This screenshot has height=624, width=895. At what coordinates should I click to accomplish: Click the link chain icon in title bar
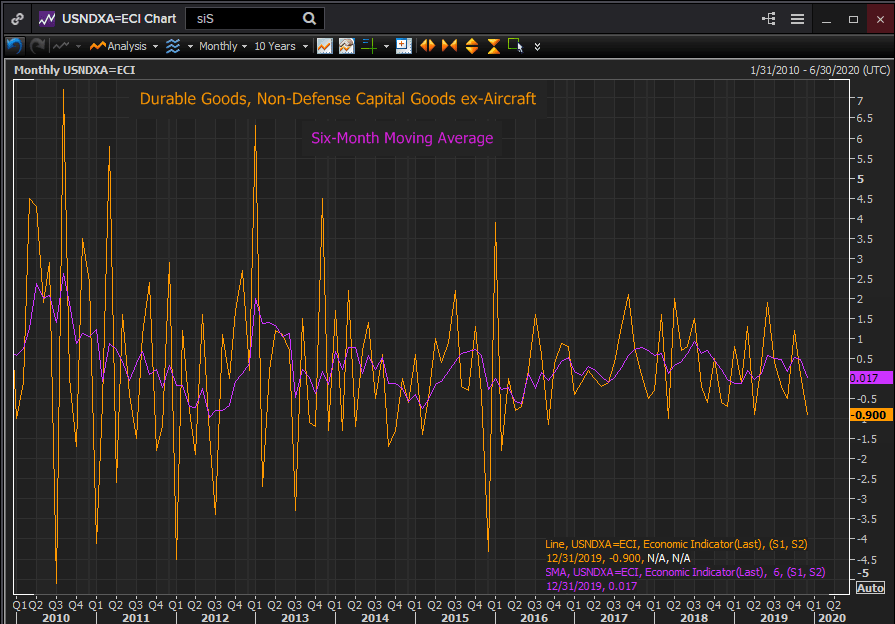[17, 19]
